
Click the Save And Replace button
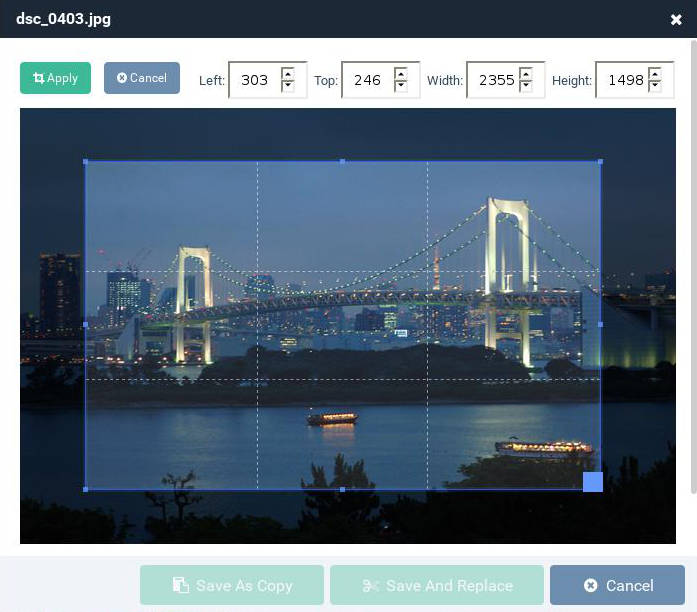point(437,585)
